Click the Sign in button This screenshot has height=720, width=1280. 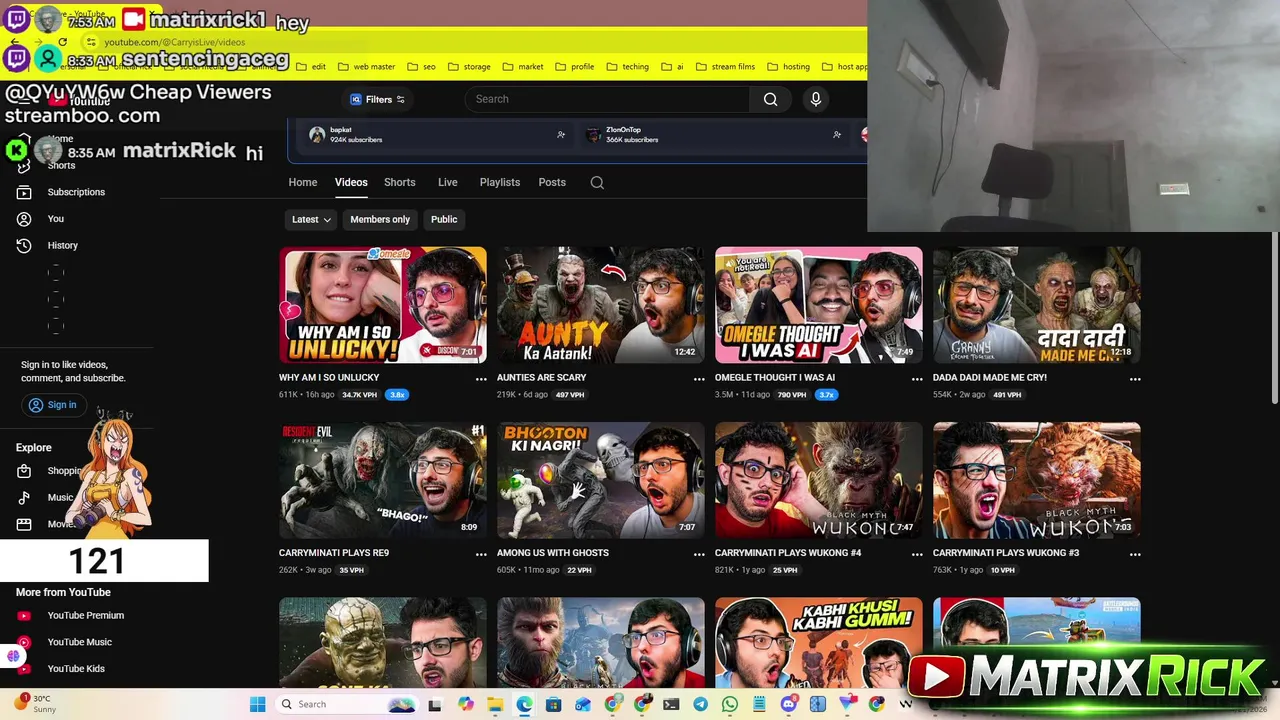click(53, 405)
